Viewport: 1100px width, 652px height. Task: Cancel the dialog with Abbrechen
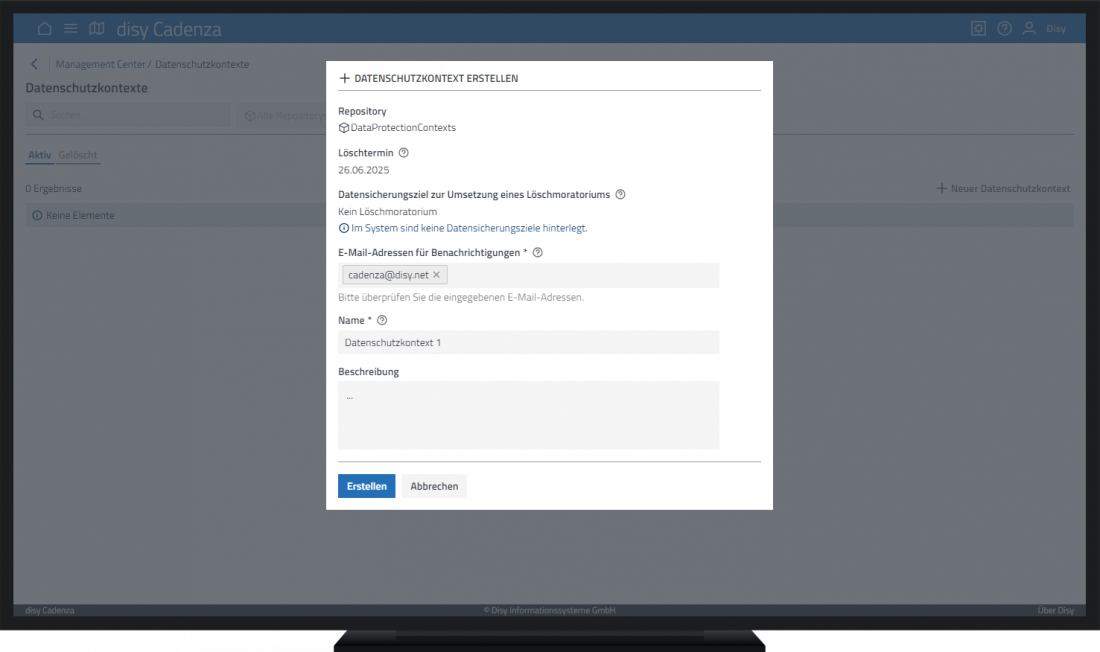click(x=433, y=485)
